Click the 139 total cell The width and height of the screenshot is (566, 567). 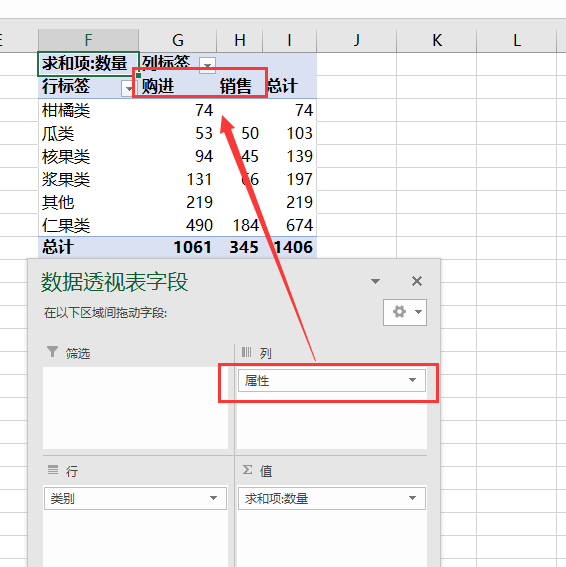pos(289,156)
